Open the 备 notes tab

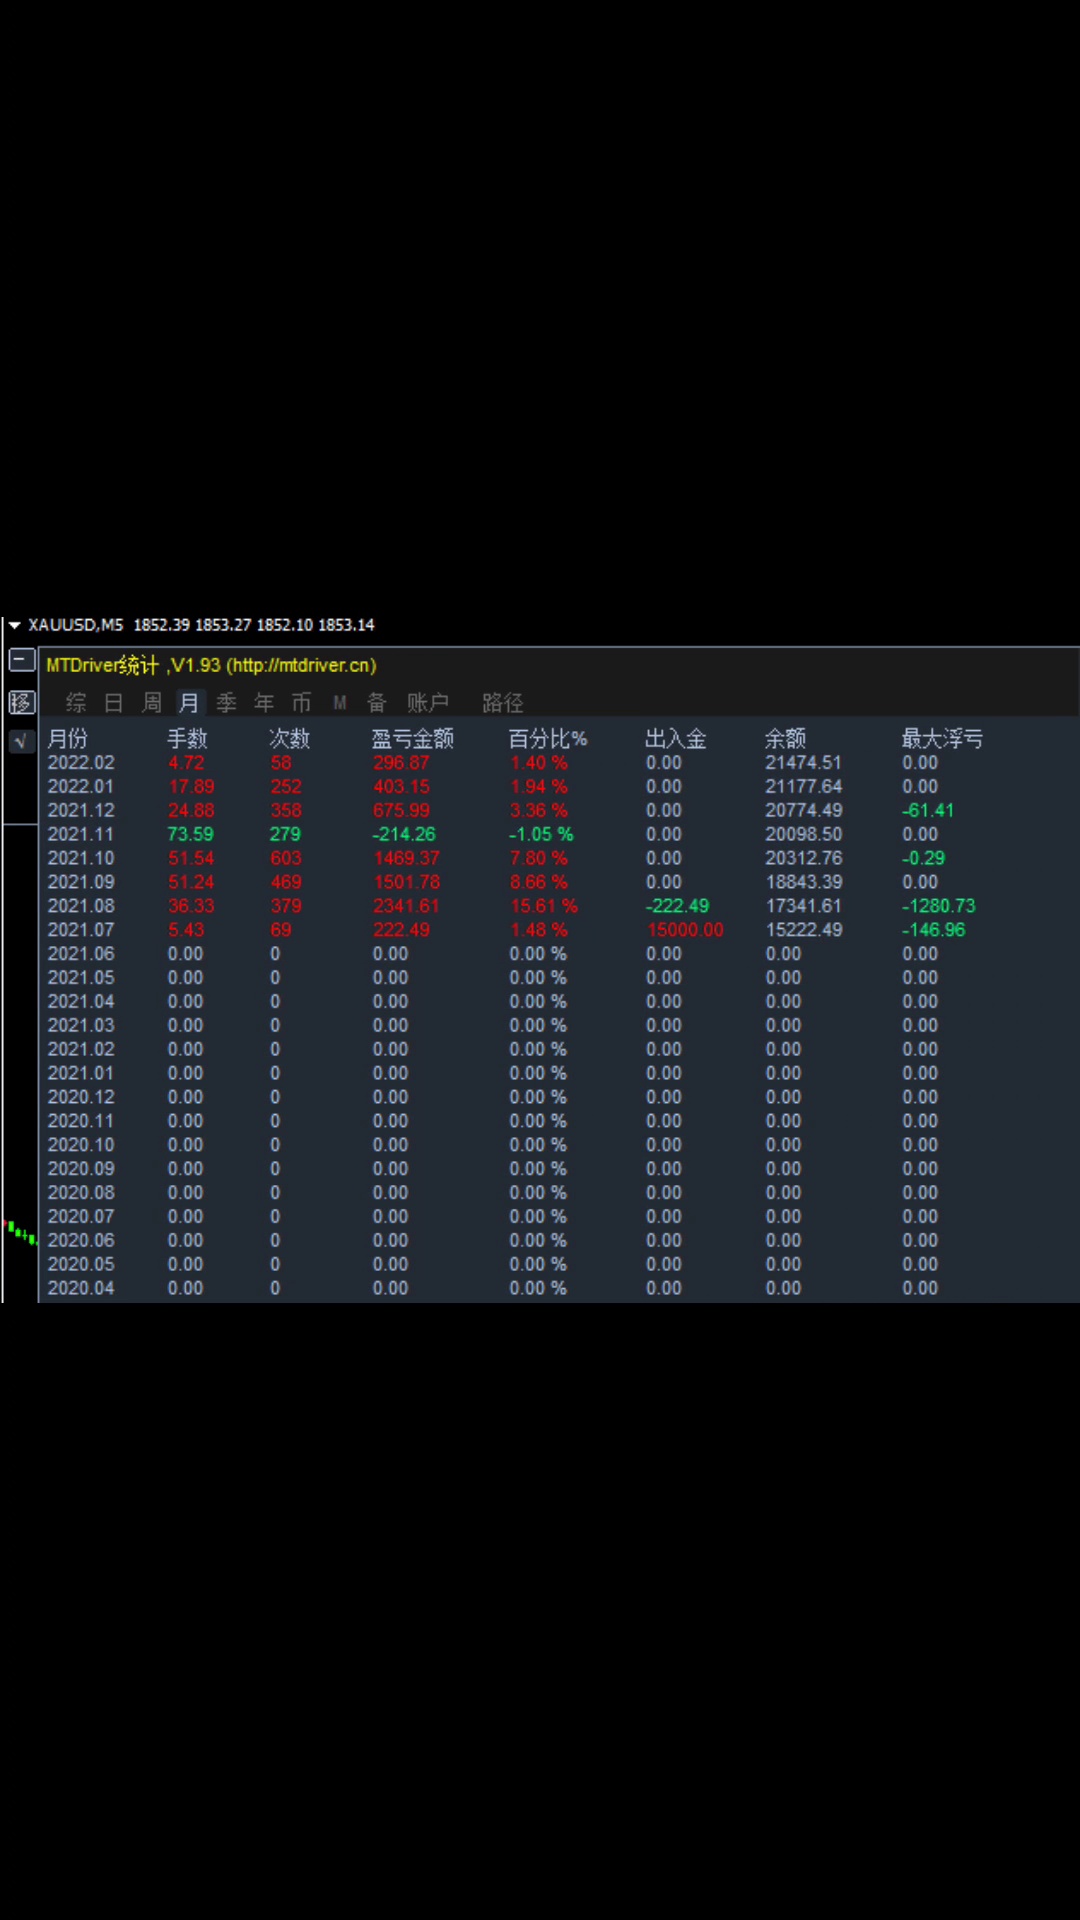(x=377, y=703)
